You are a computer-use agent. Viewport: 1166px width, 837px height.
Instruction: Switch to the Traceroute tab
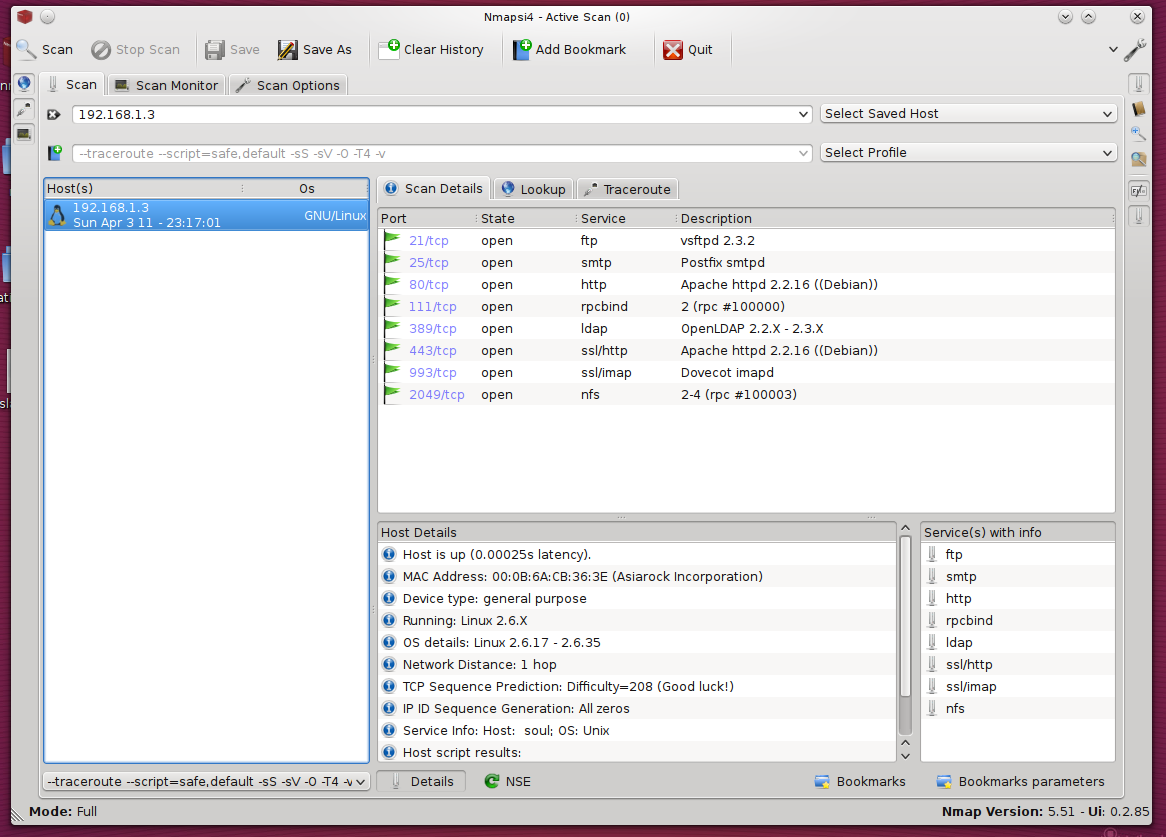[628, 190]
